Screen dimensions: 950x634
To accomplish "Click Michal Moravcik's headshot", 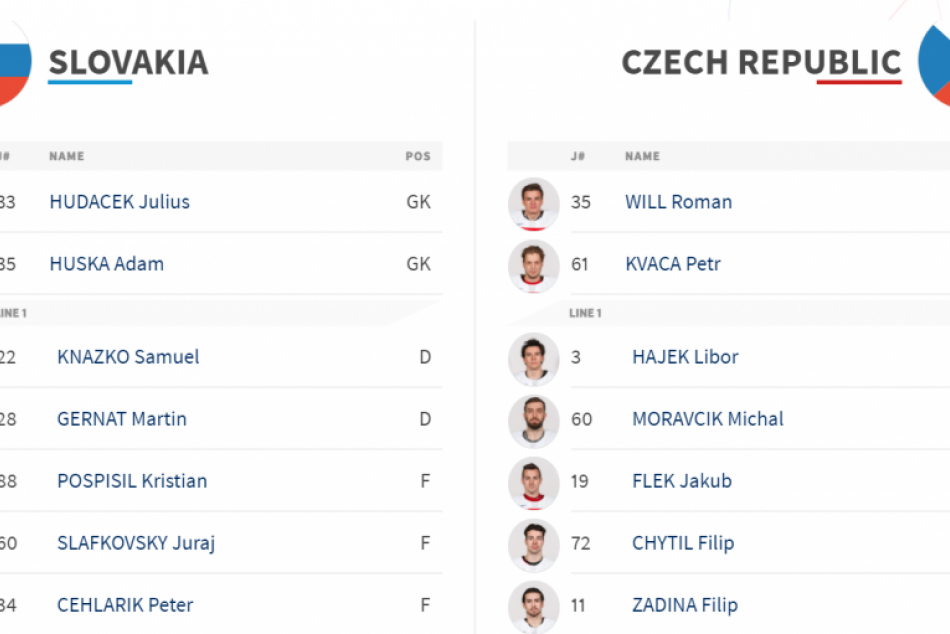I will [533, 420].
